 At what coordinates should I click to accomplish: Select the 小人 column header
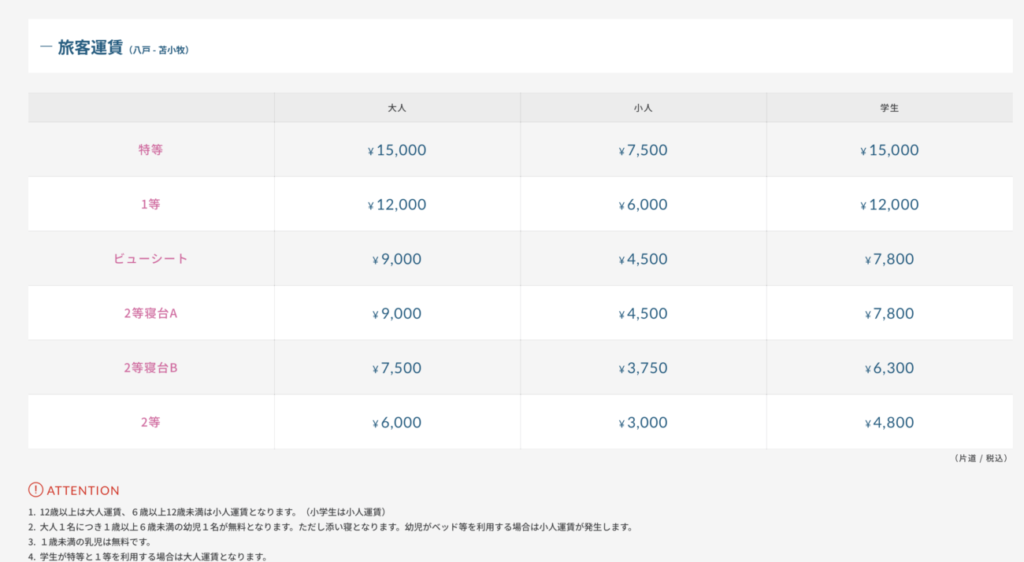[x=643, y=108]
